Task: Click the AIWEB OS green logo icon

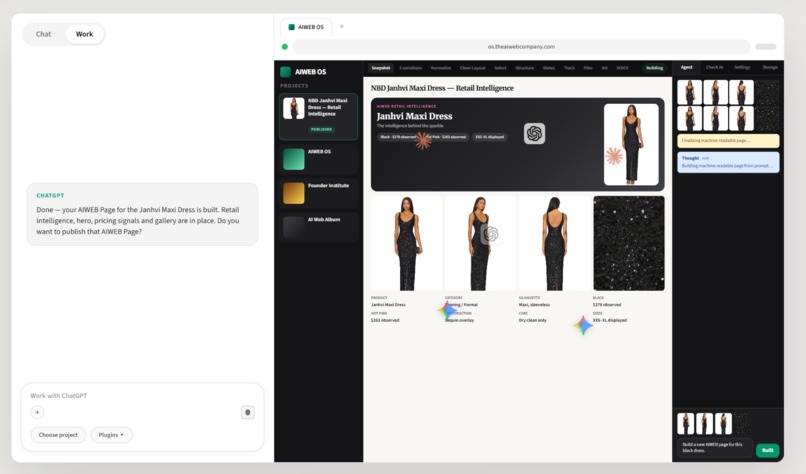Action: (x=285, y=72)
